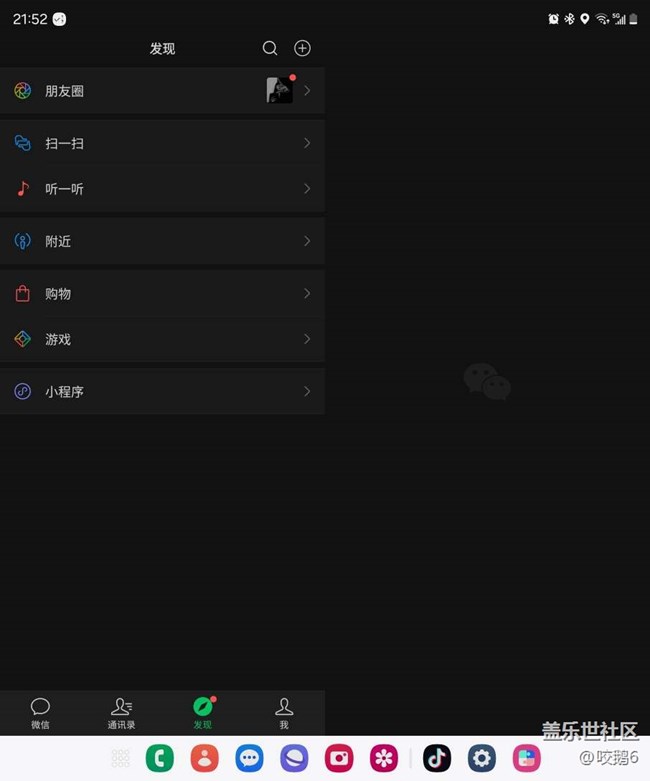The width and height of the screenshot is (650, 781).
Task: Select the 发现 discover tab
Action: (x=203, y=713)
